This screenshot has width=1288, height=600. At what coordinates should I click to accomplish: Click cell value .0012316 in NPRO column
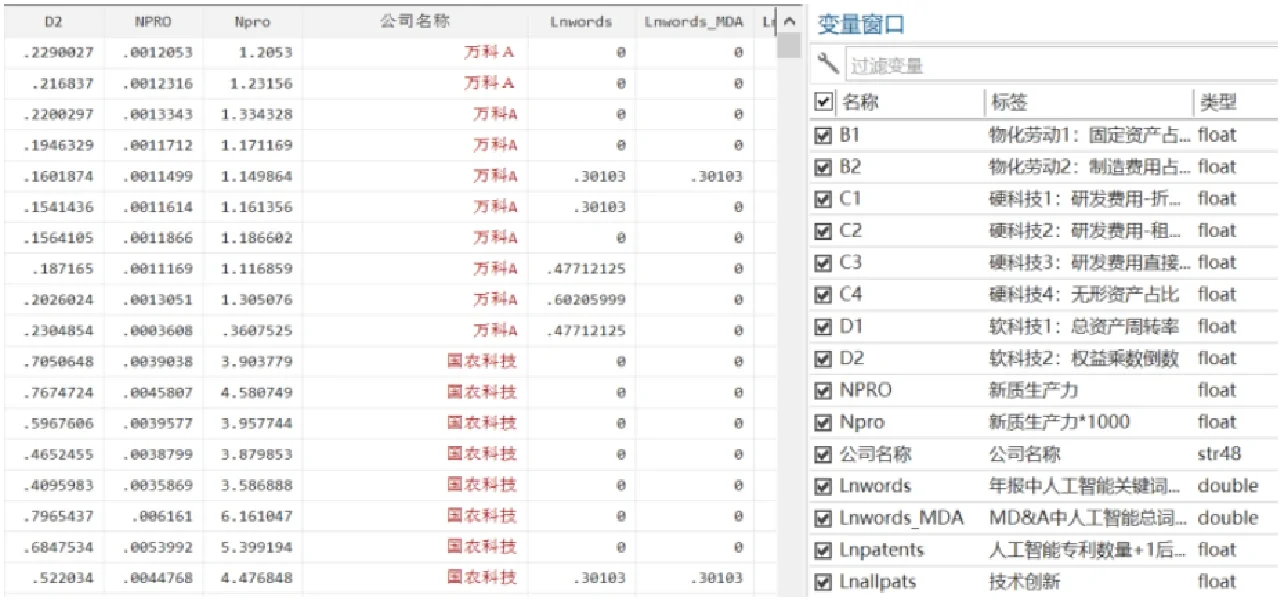pyautogui.click(x=158, y=83)
